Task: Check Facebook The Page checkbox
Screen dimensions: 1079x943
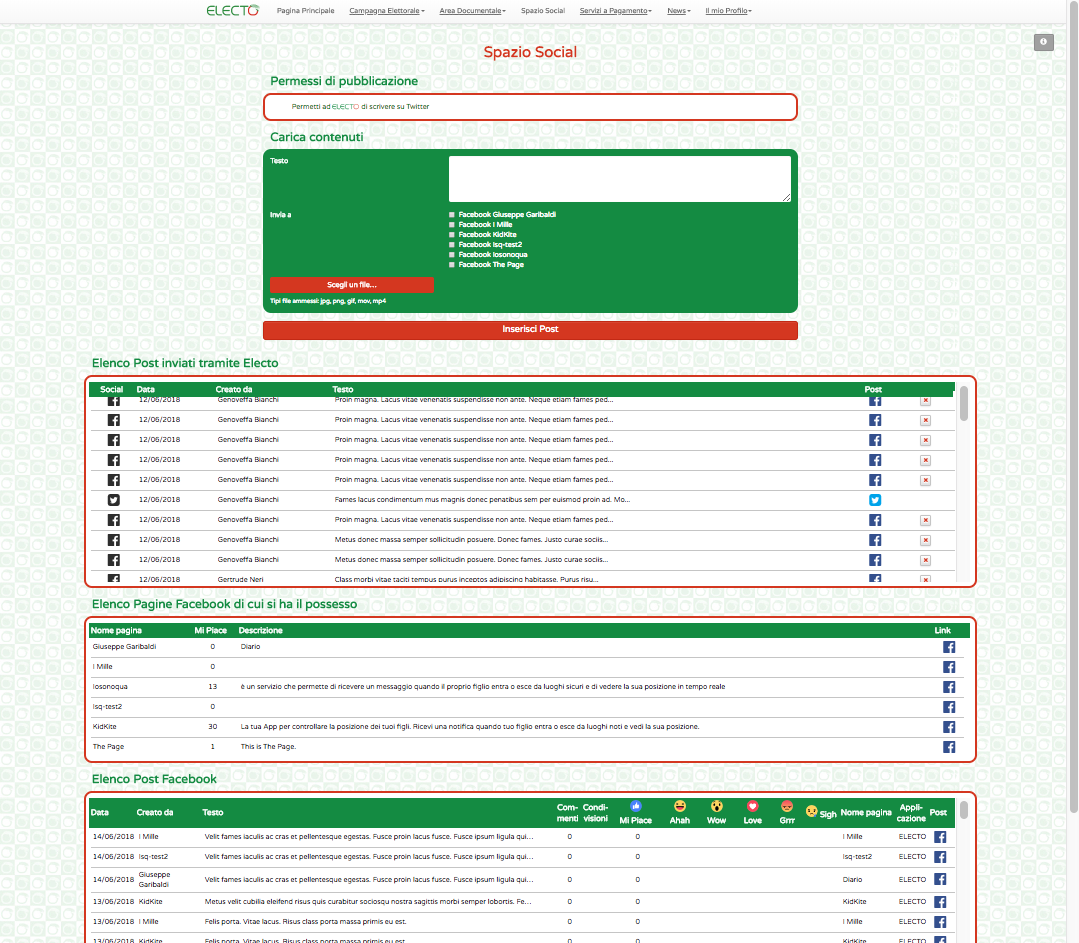Action: [452, 264]
